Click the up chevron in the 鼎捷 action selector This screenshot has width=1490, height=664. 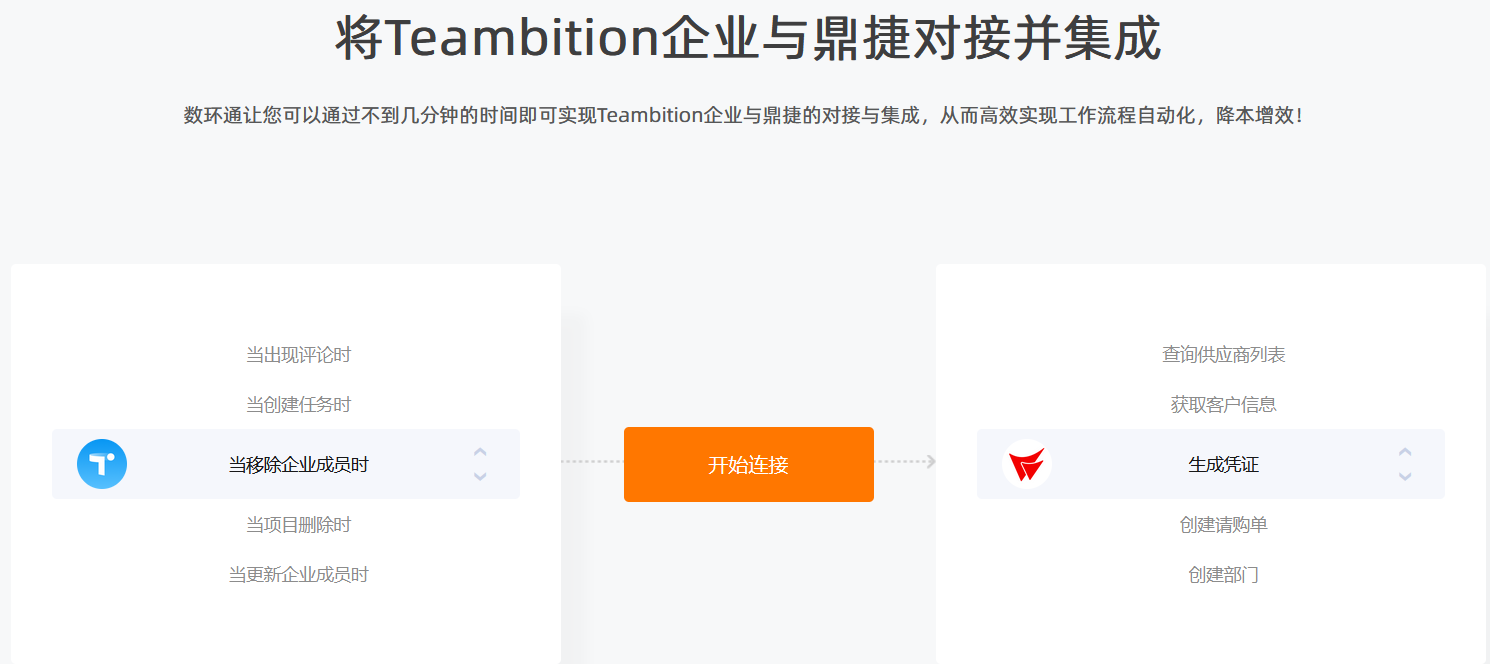(x=1405, y=452)
